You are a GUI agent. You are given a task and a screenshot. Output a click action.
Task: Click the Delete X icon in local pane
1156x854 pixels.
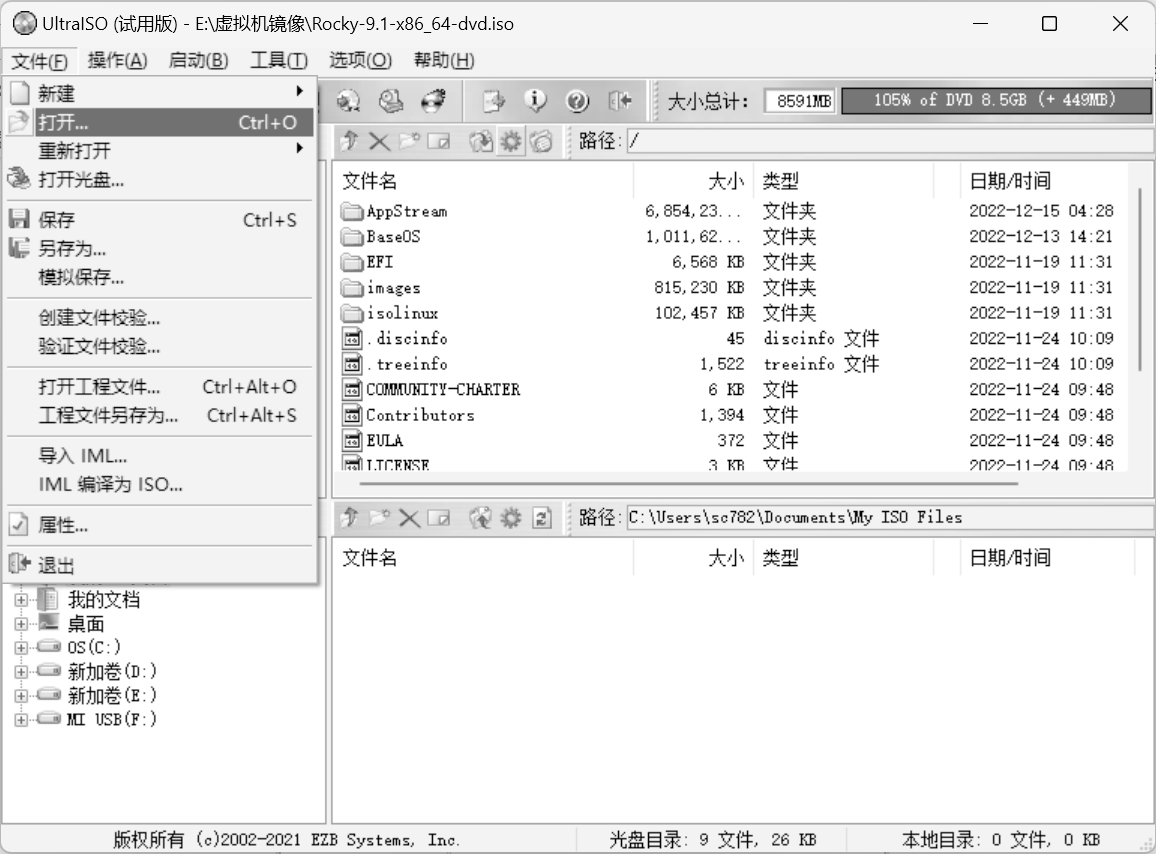coord(409,518)
